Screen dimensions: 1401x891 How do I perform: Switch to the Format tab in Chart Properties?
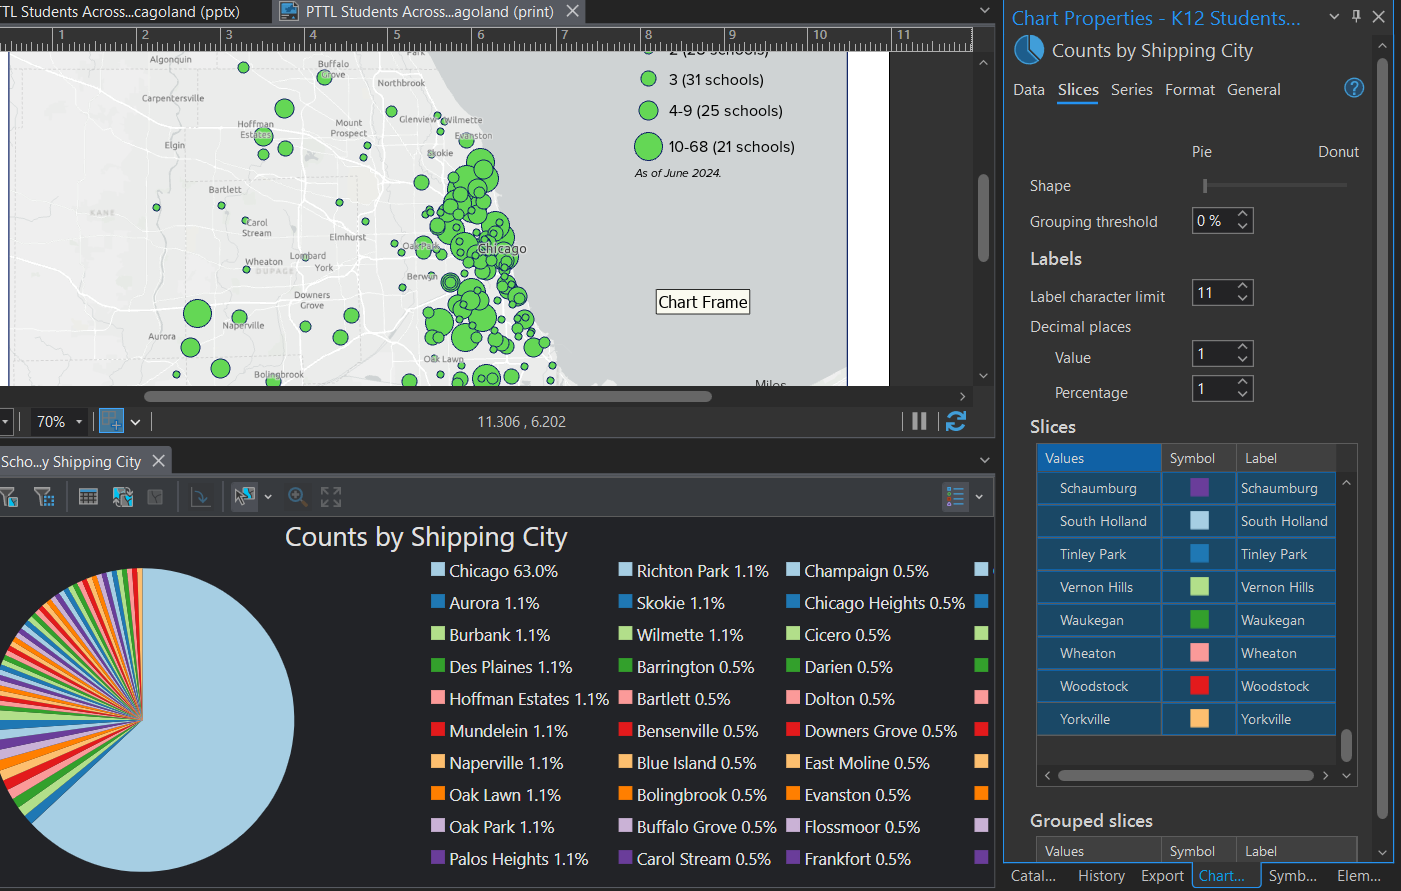click(x=1189, y=89)
